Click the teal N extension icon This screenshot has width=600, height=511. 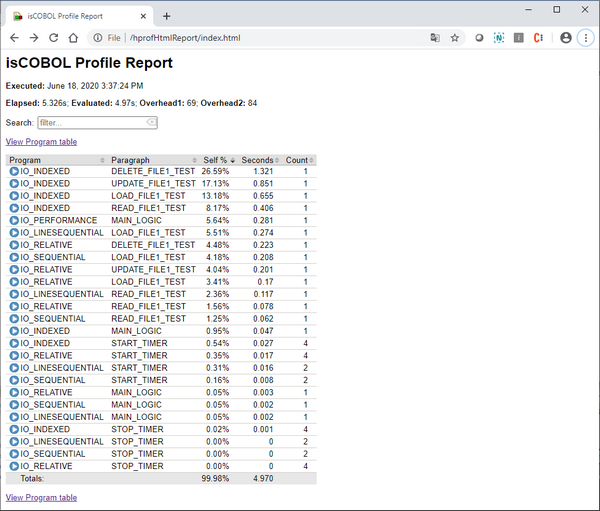tap(499, 38)
